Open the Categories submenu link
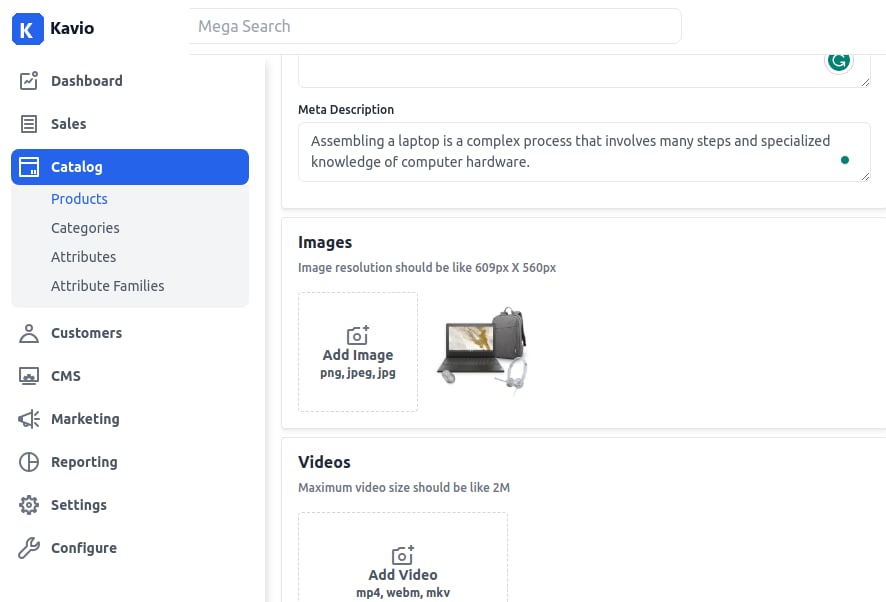Viewport: 886px width, 602px height. (85, 228)
